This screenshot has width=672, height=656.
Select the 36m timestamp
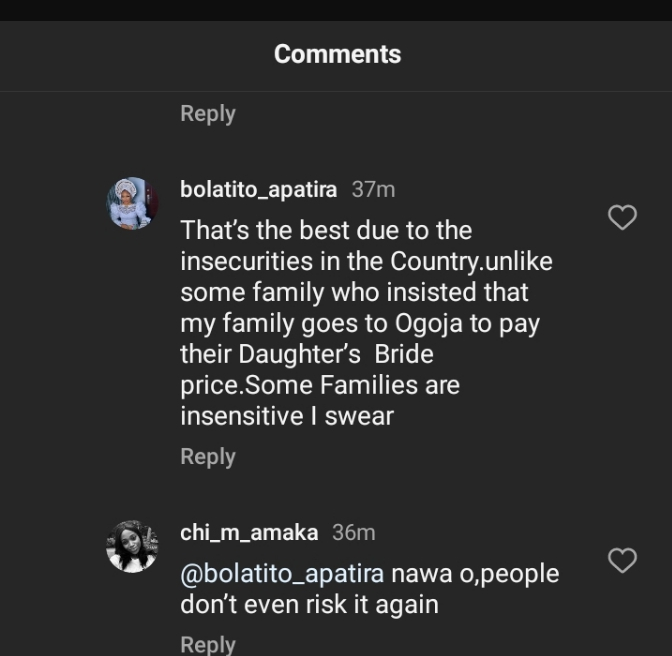[x=353, y=533]
